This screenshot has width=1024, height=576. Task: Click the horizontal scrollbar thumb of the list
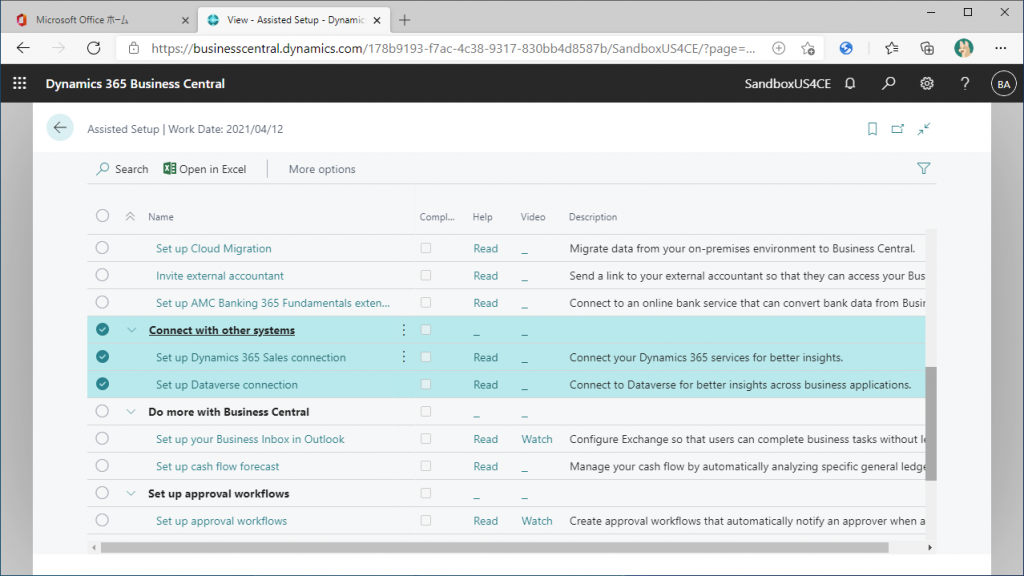pyautogui.click(x=494, y=547)
